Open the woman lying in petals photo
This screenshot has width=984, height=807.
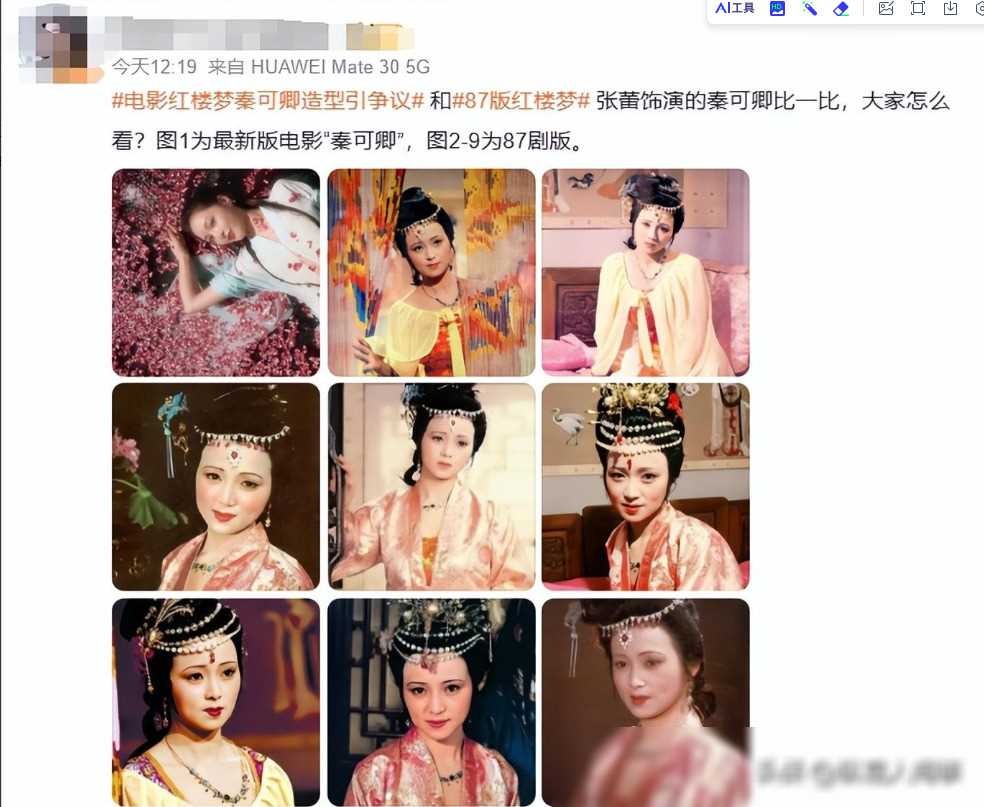[x=216, y=272]
